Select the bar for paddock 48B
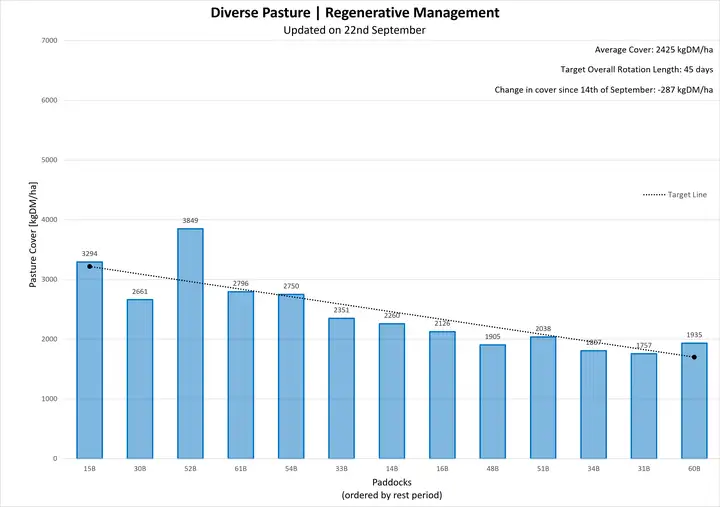Screen dimensions: 720x507 (493, 401)
